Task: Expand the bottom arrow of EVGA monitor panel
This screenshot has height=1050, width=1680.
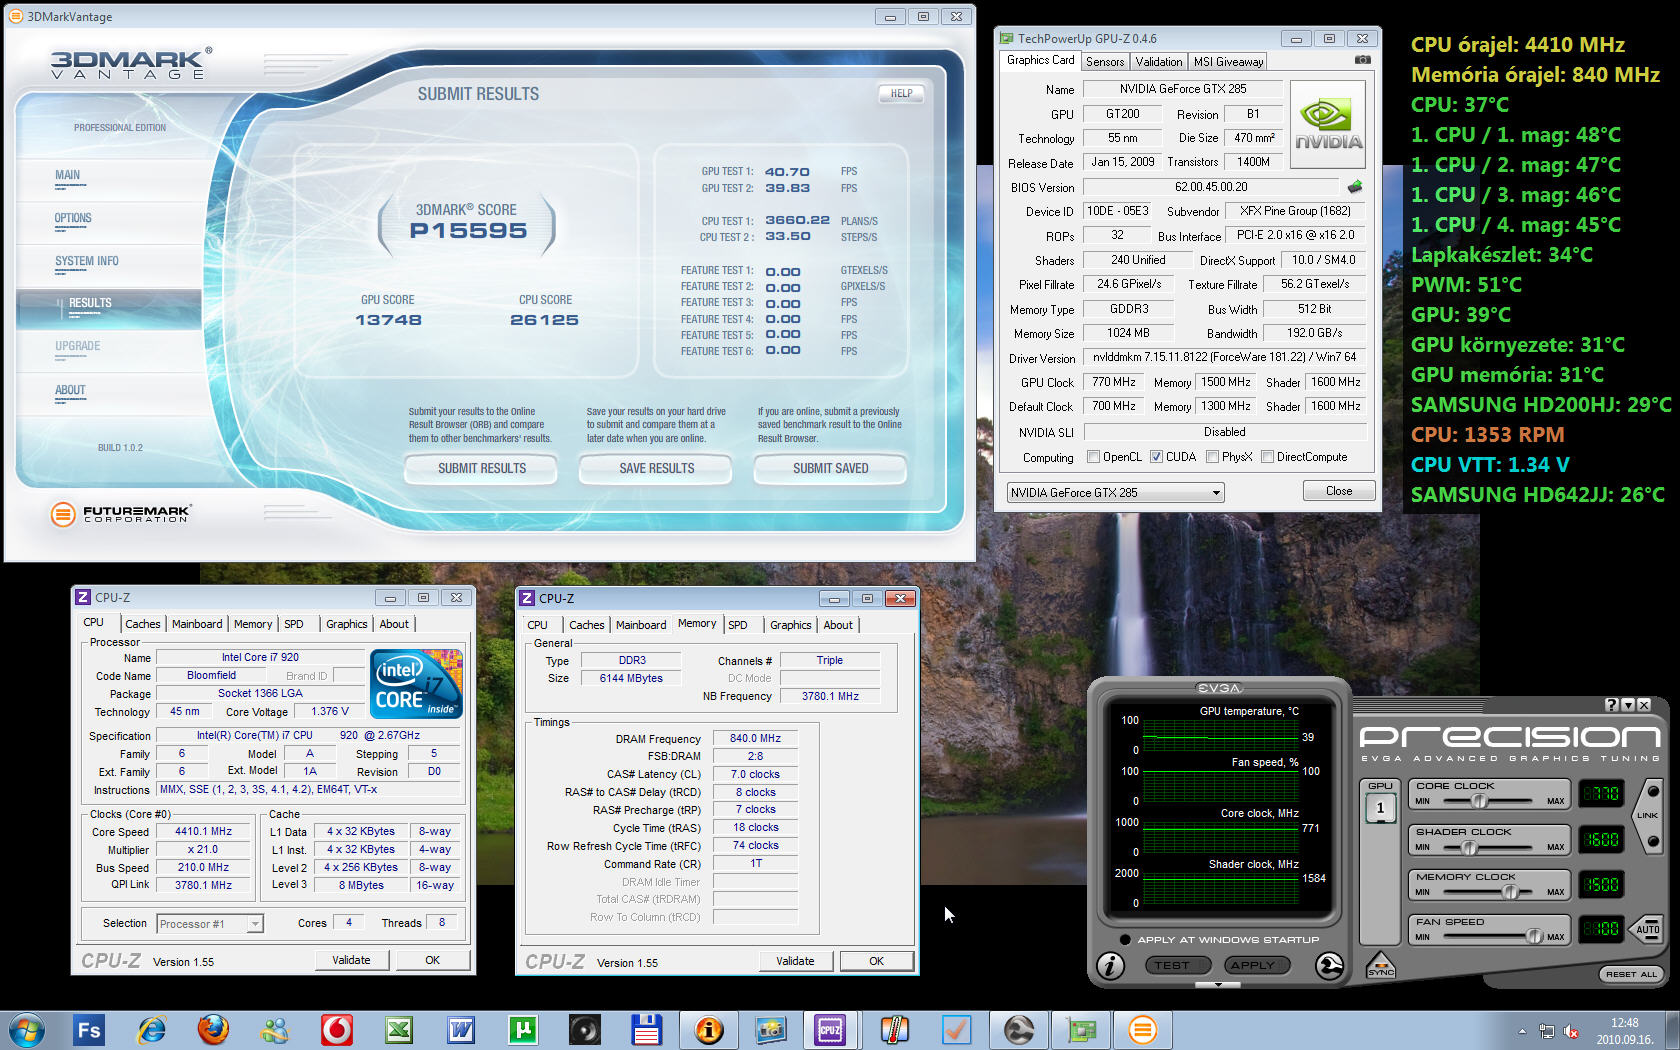Action: click(1218, 985)
